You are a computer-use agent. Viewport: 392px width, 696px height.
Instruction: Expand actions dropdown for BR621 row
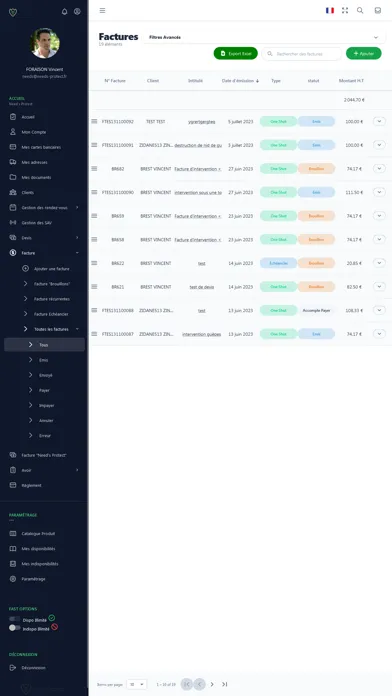[x=379, y=286]
